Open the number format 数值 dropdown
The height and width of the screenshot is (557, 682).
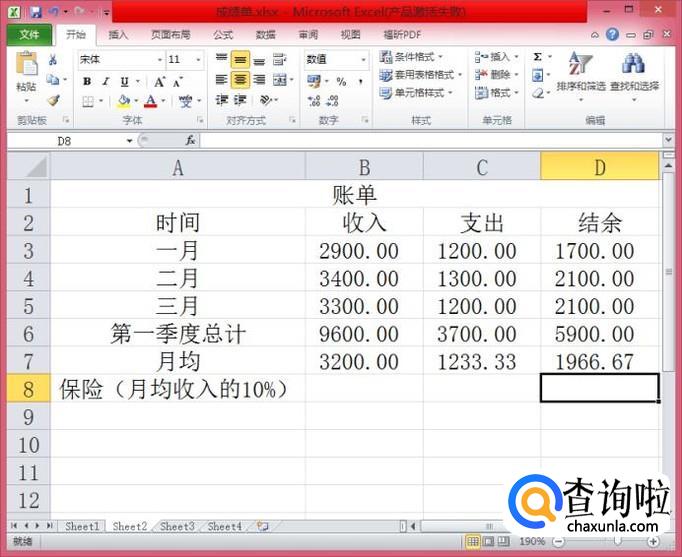pos(363,60)
